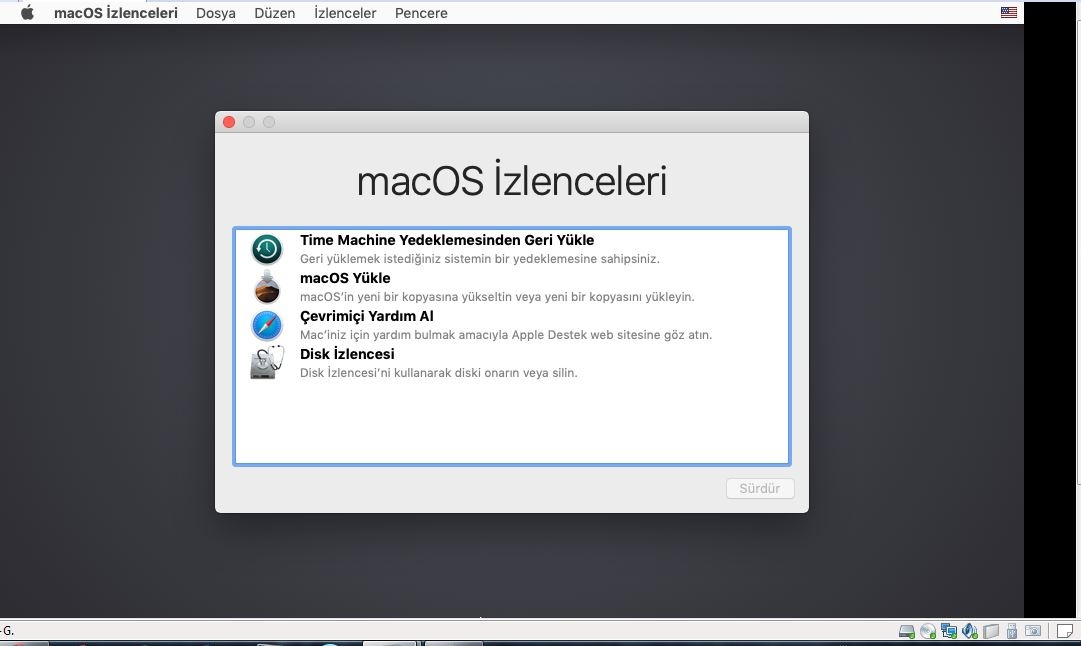
Task: Click the sound card speaker icon
Action: (x=970, y=631)
